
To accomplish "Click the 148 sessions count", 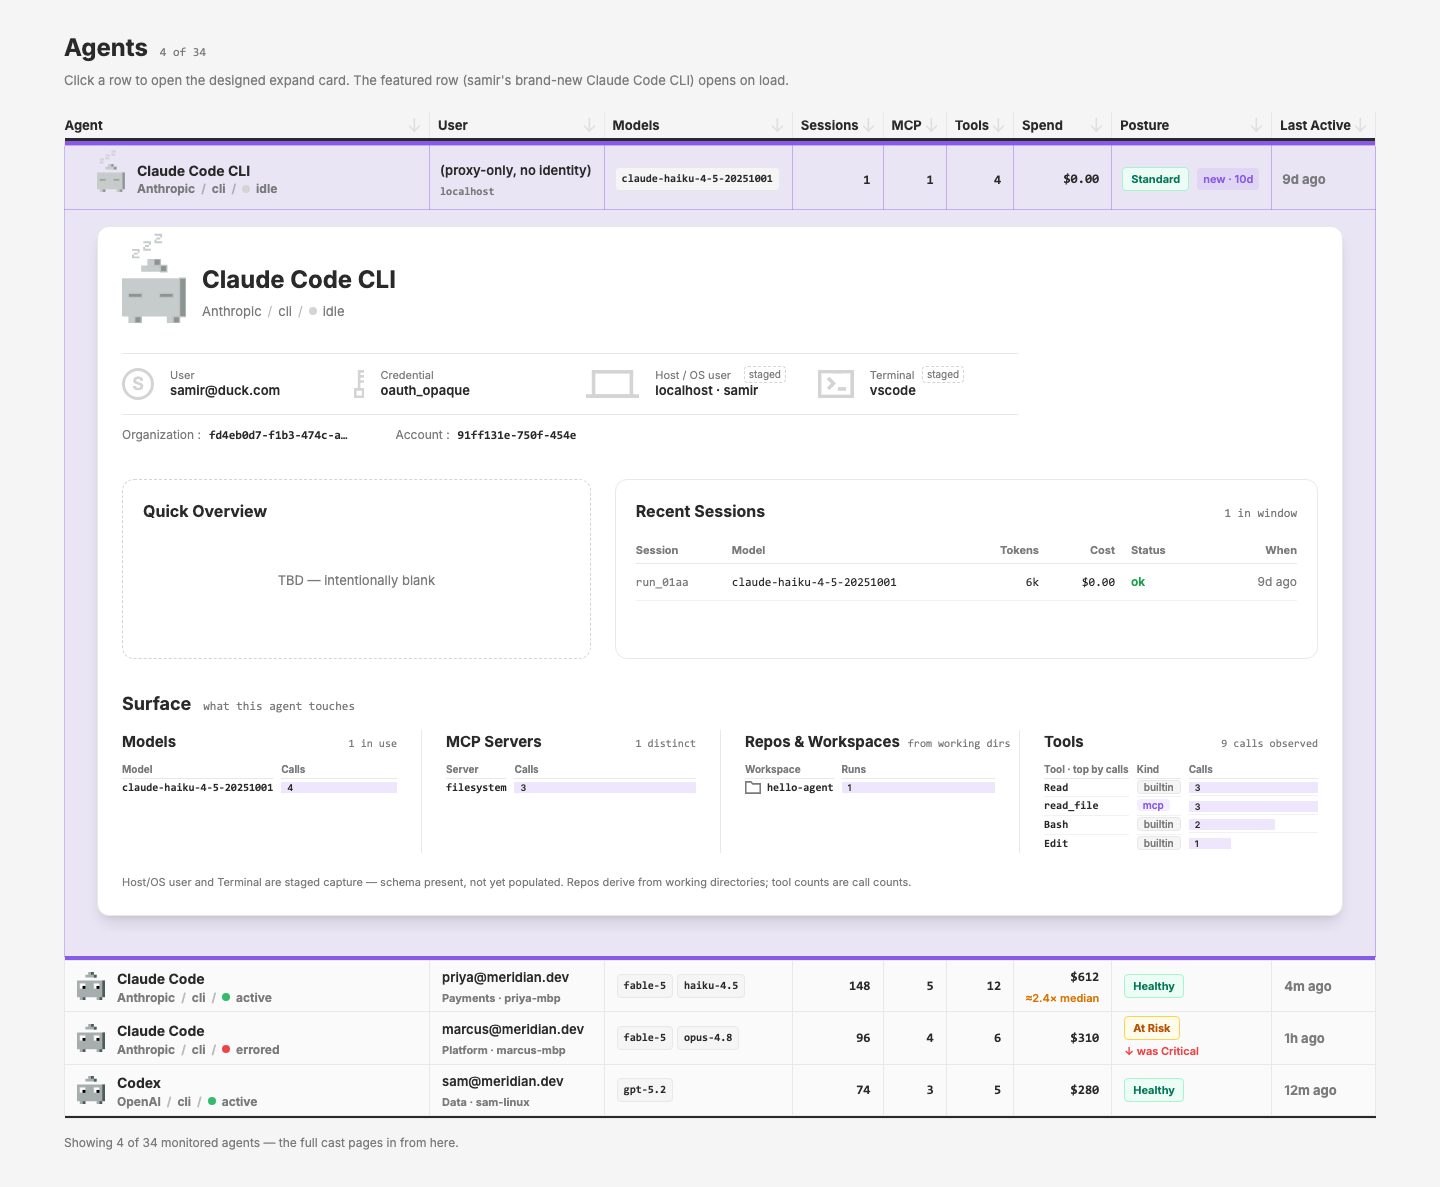I will pos(859,986).
